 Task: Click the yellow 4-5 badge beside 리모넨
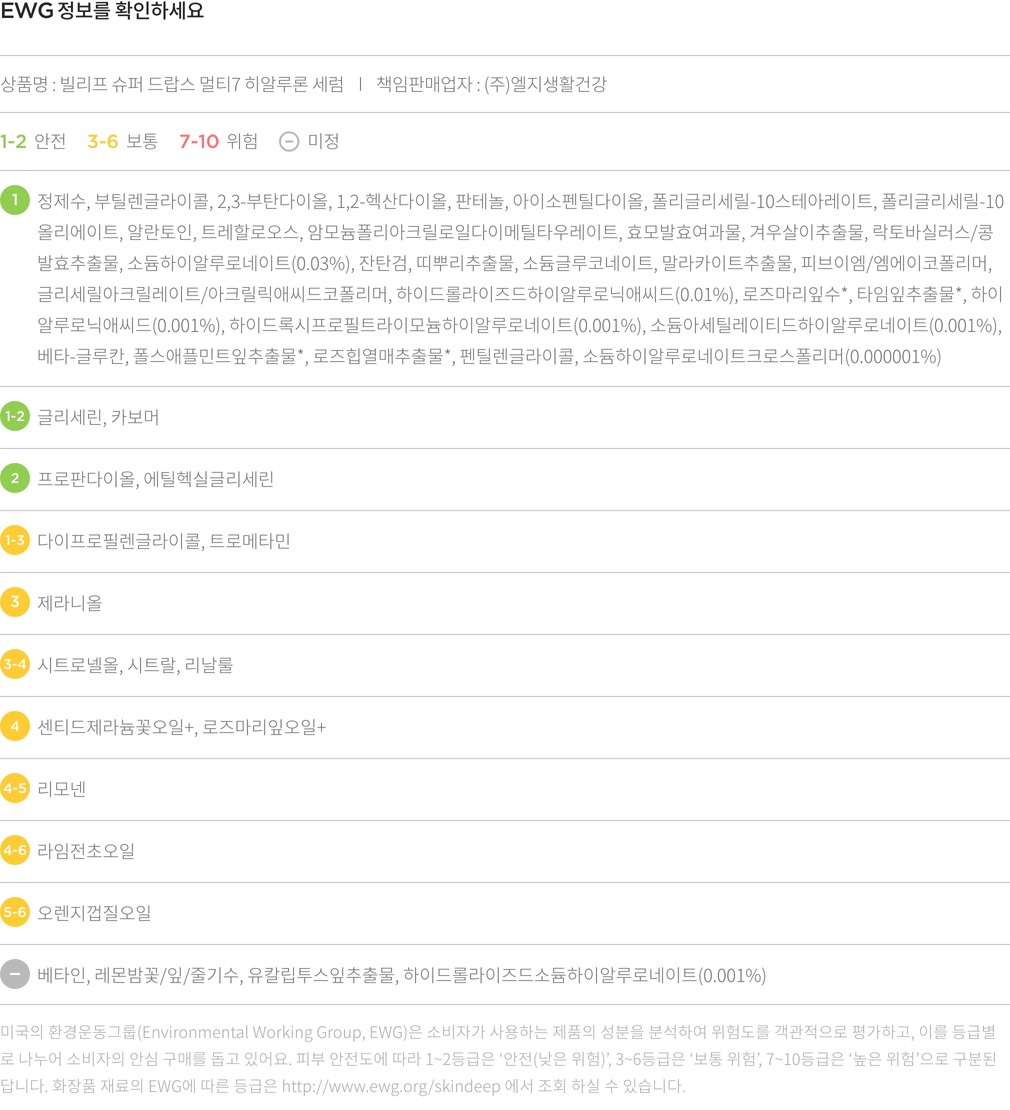click(15, 789)
